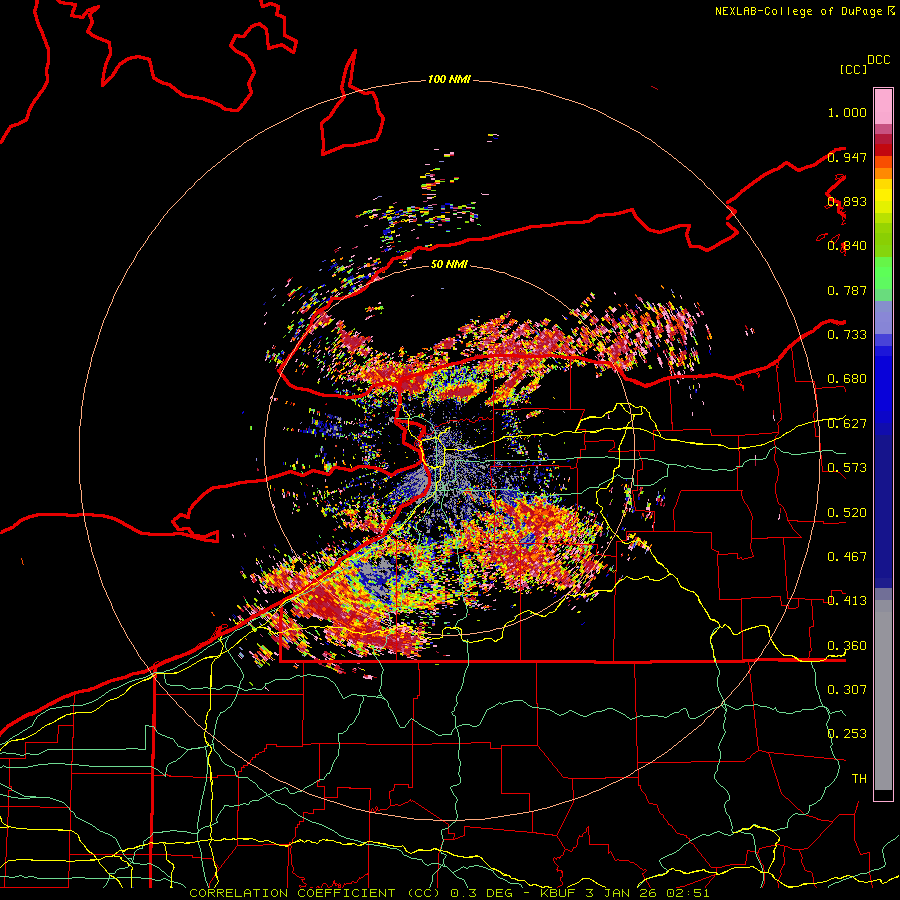Click the 1.000 scale value
This screenshot has height=900, width=900.
[847, 112]
